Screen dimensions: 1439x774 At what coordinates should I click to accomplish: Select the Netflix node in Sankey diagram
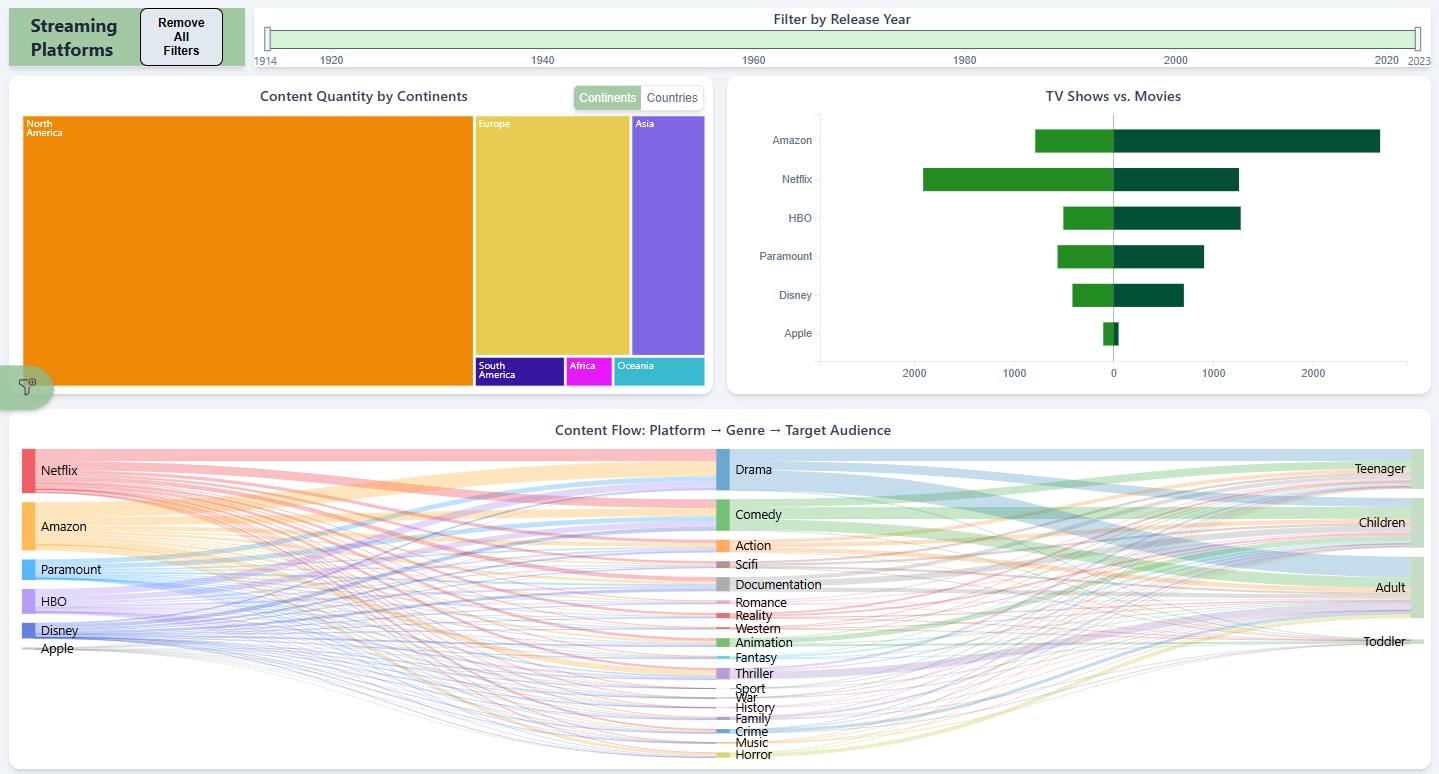(29, 471)
